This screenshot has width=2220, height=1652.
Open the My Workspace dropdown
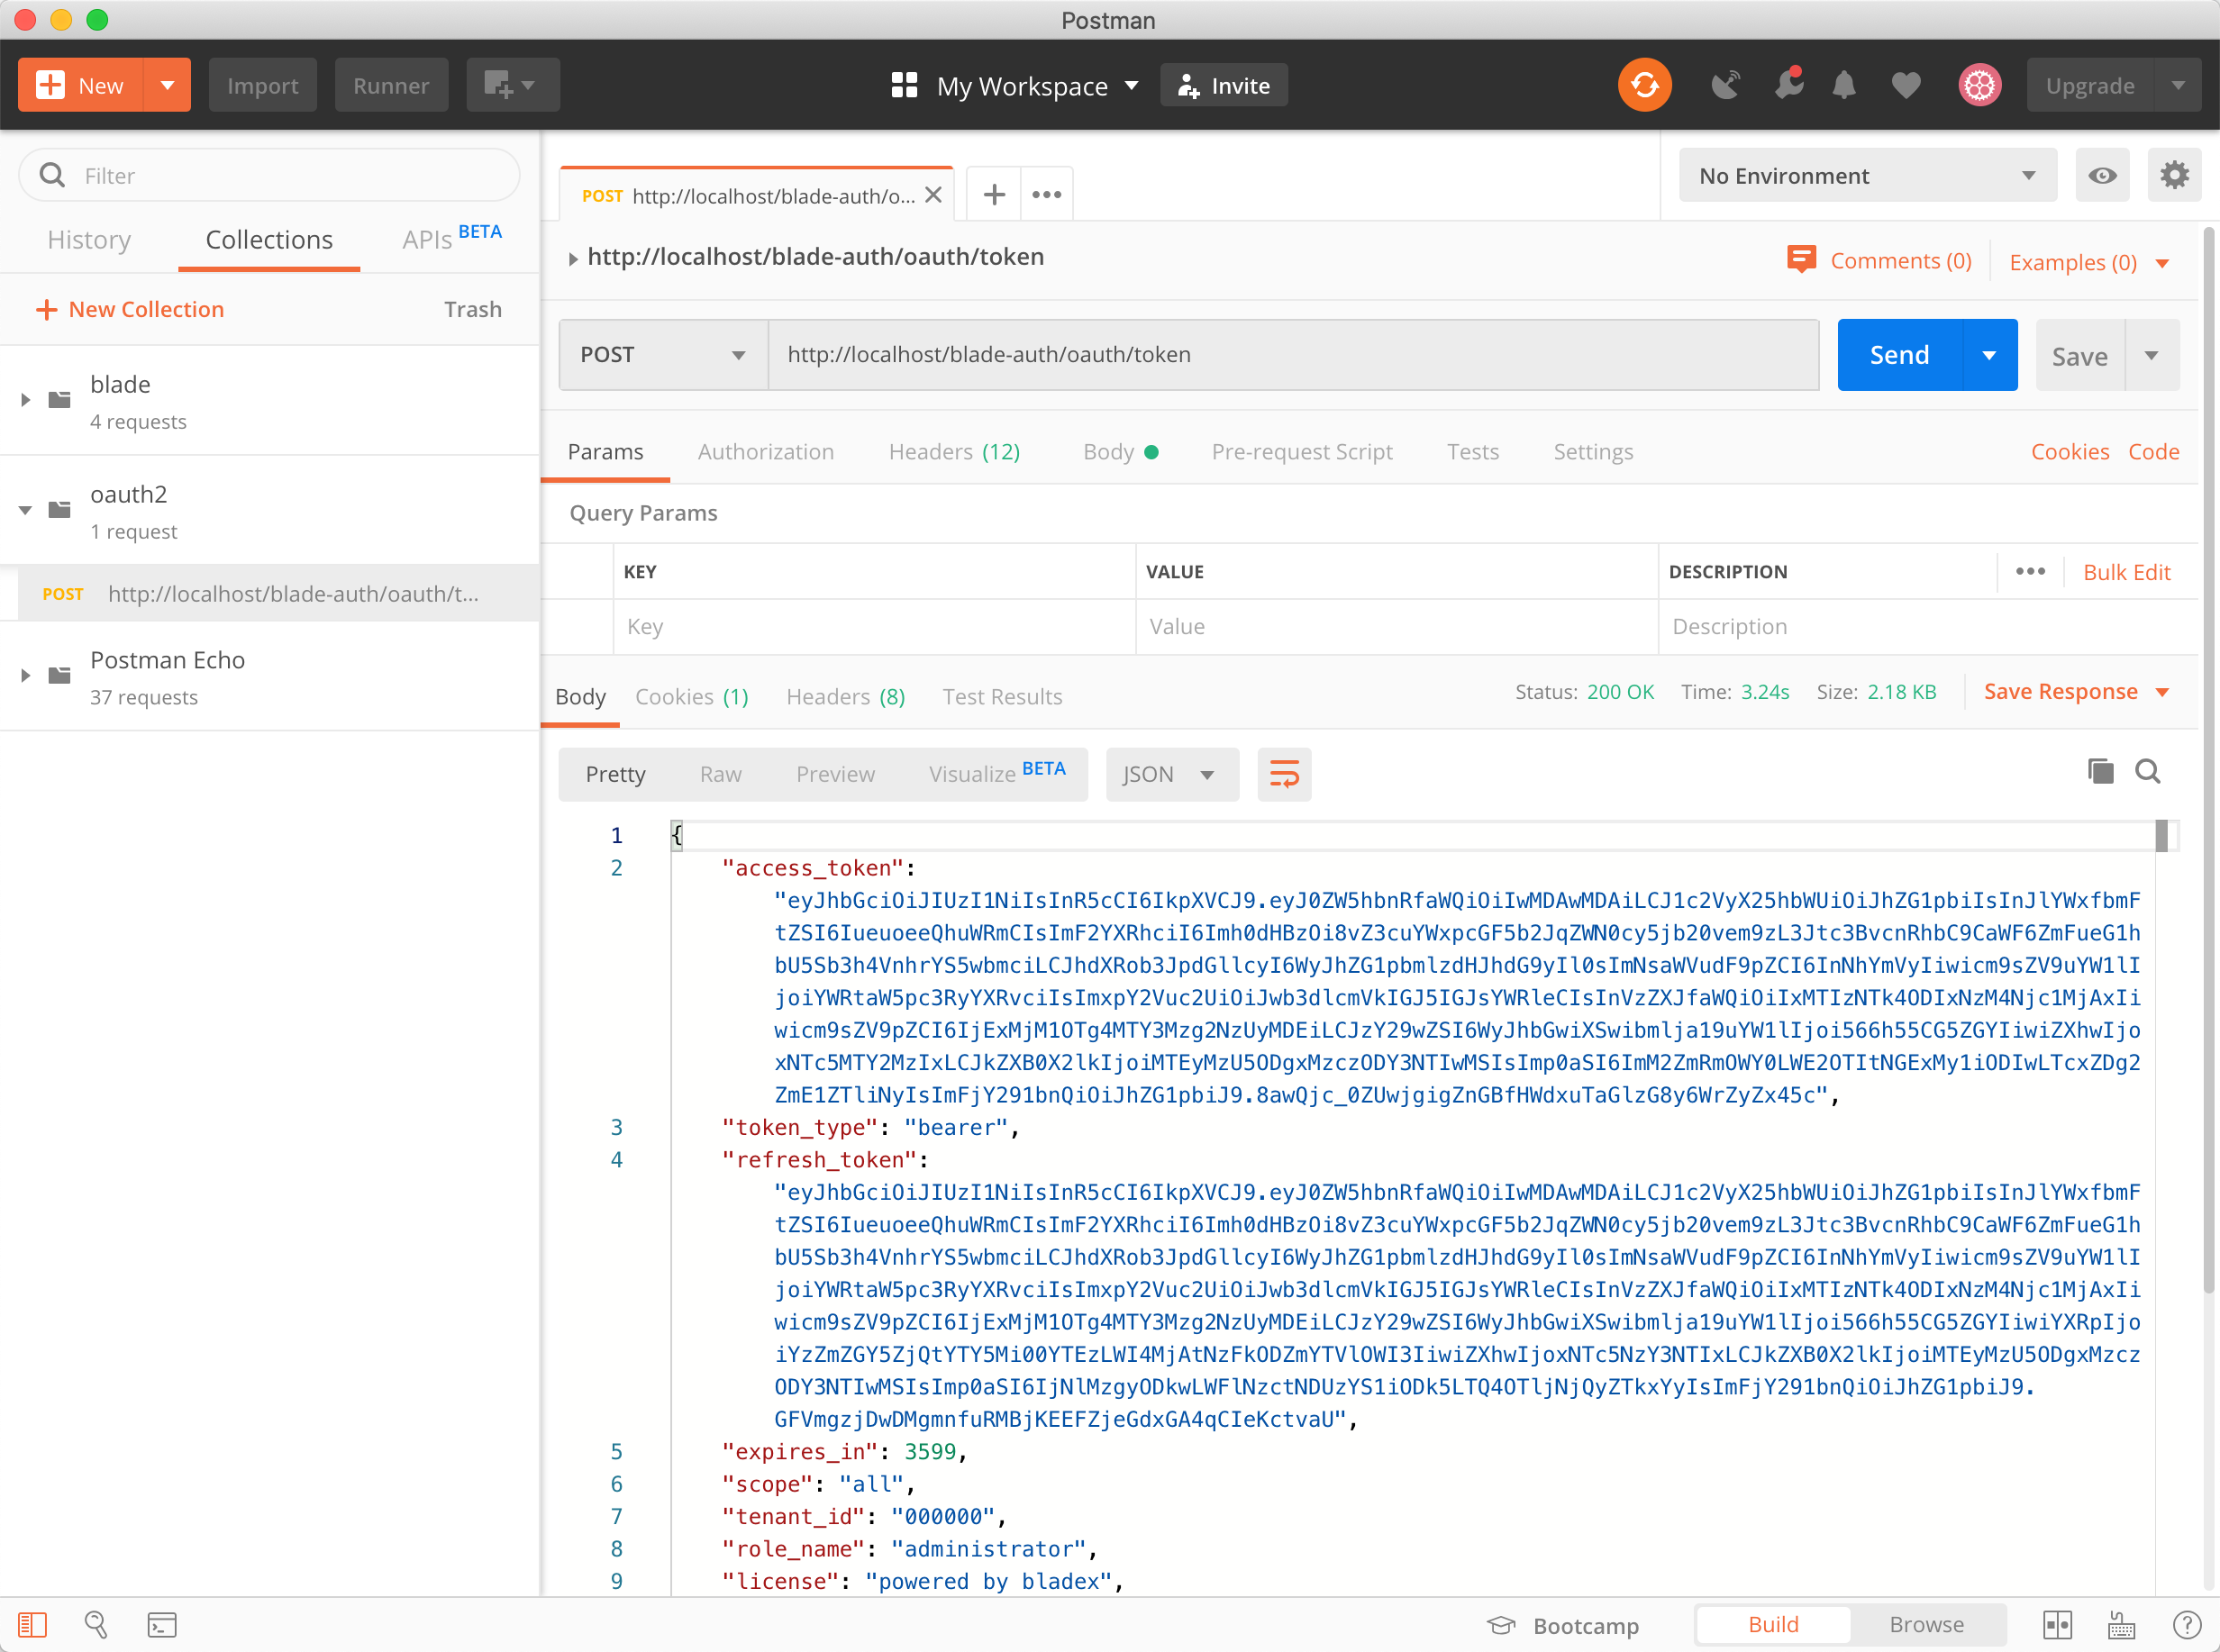(1014, 85)
